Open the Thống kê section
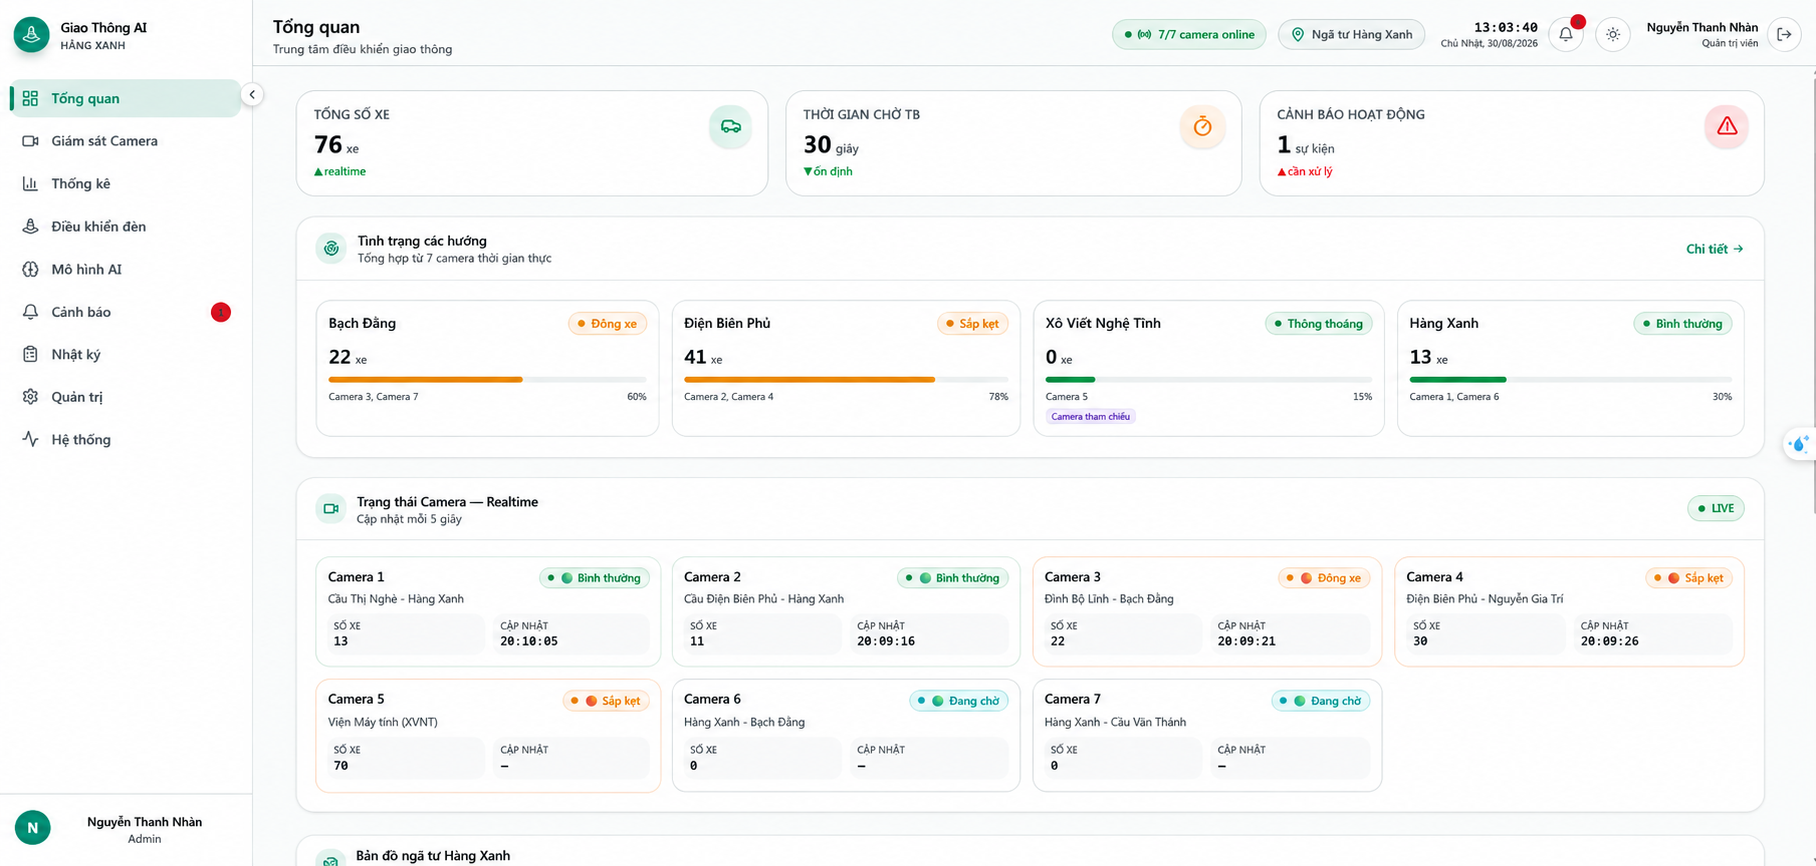The width and height of the screenshot is (1816, 866). (125, 184)
